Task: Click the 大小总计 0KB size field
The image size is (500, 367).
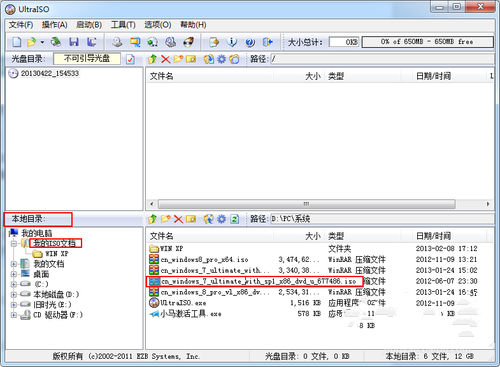Action: 344,42
